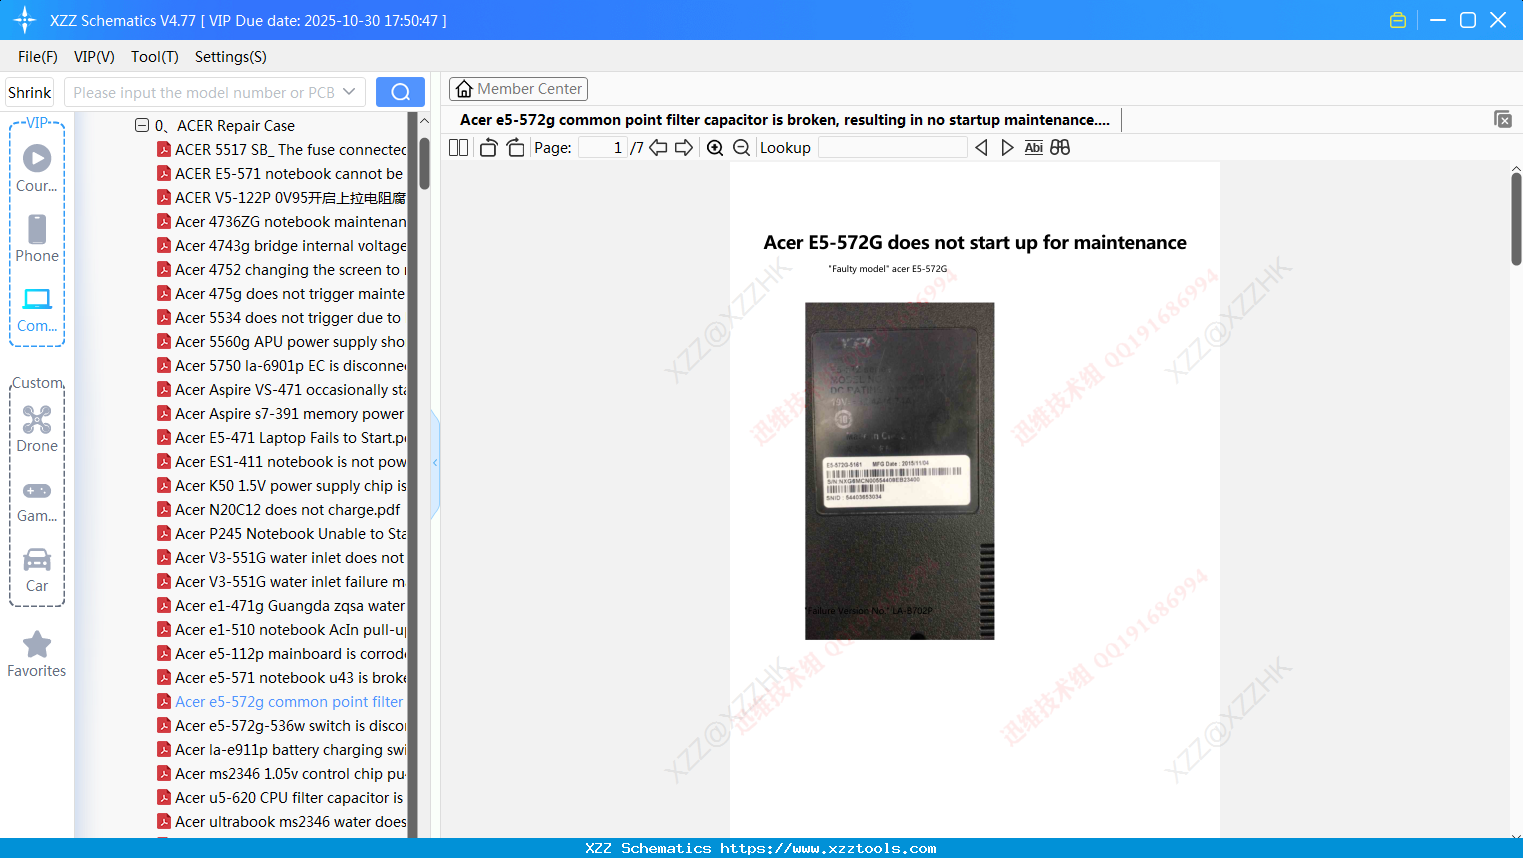Open Acer 4743g bridge internal voltage file

tap(281, 246)
